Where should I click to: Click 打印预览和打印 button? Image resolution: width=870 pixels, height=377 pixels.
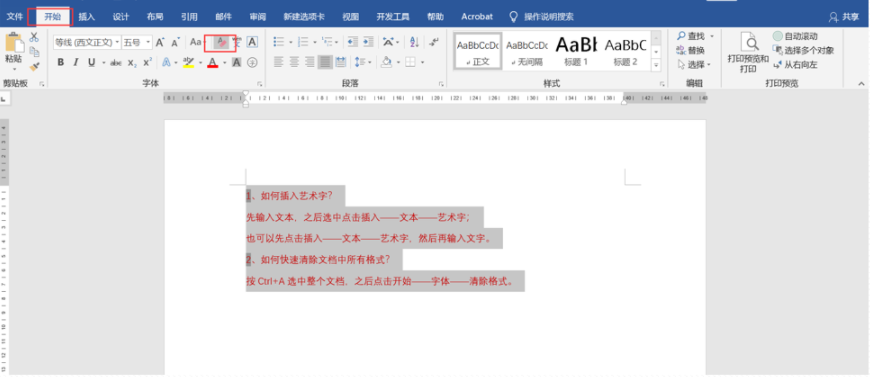(748, 53)
